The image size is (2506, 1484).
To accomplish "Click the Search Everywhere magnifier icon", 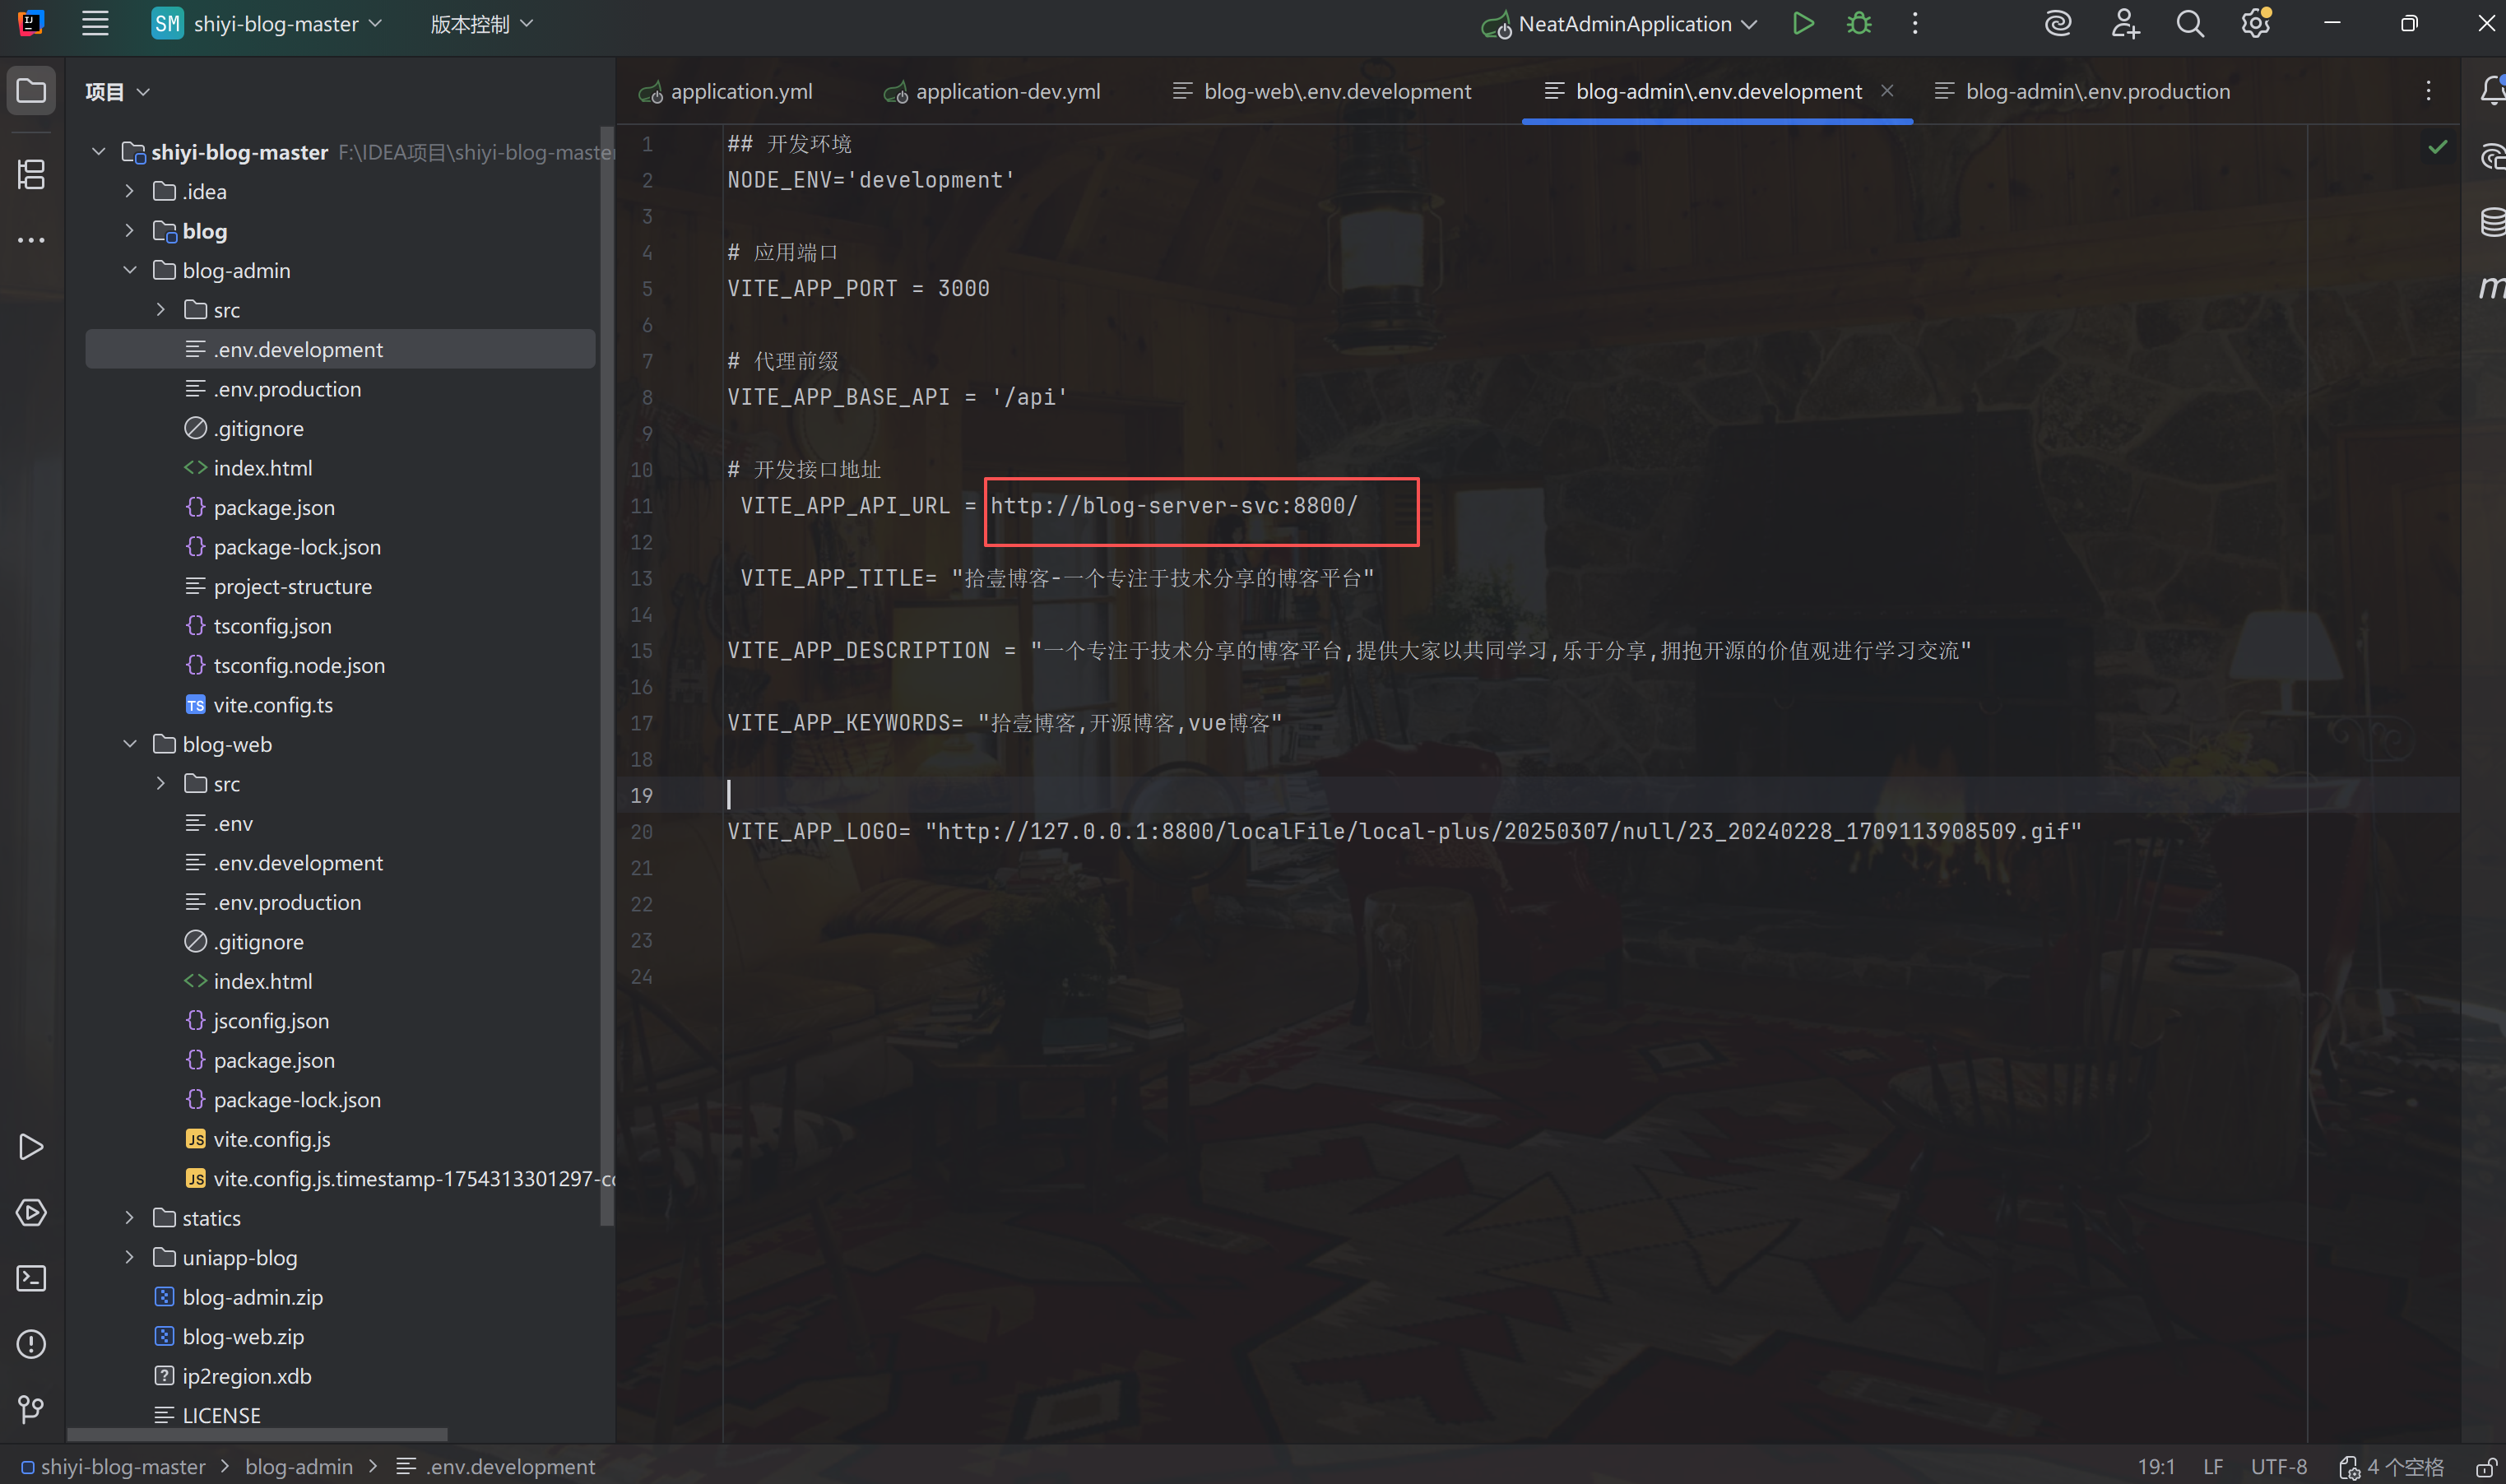I will tap(2190, 24).
